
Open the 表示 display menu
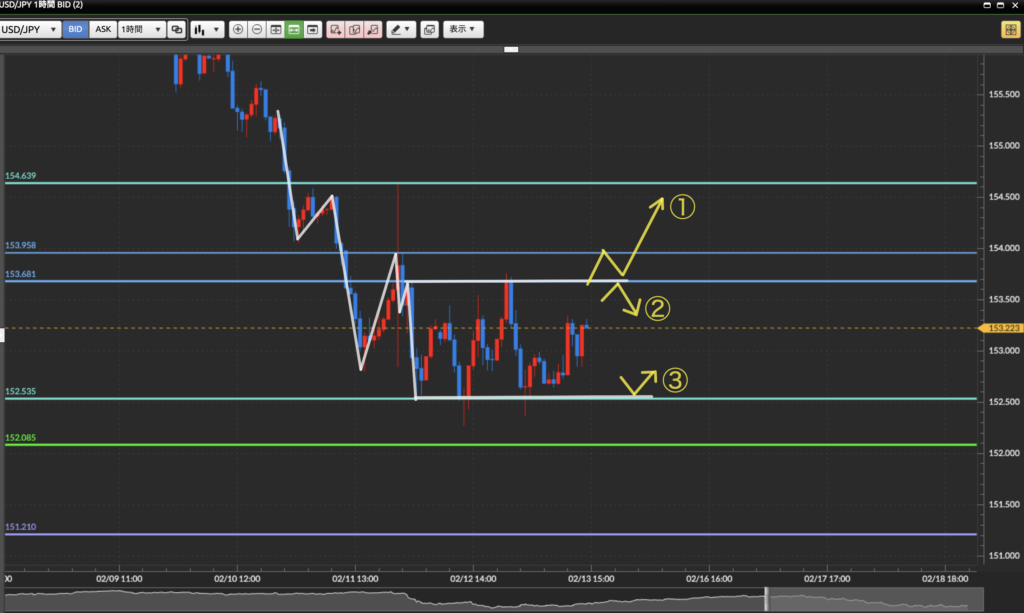coord(463,30)
